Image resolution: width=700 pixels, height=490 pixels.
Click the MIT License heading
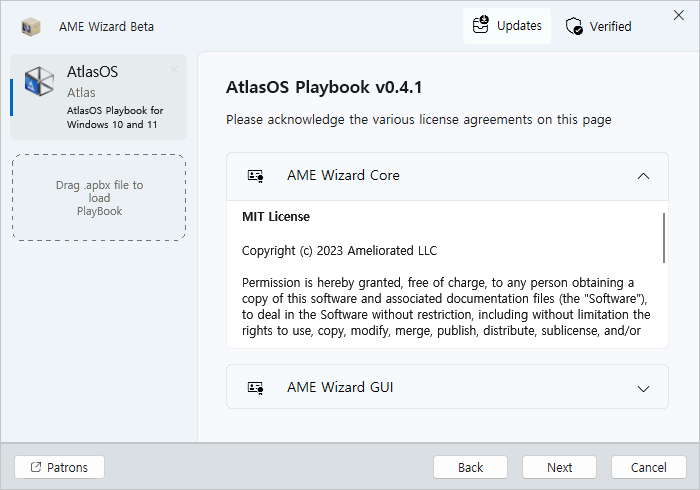tap(276, 217)
